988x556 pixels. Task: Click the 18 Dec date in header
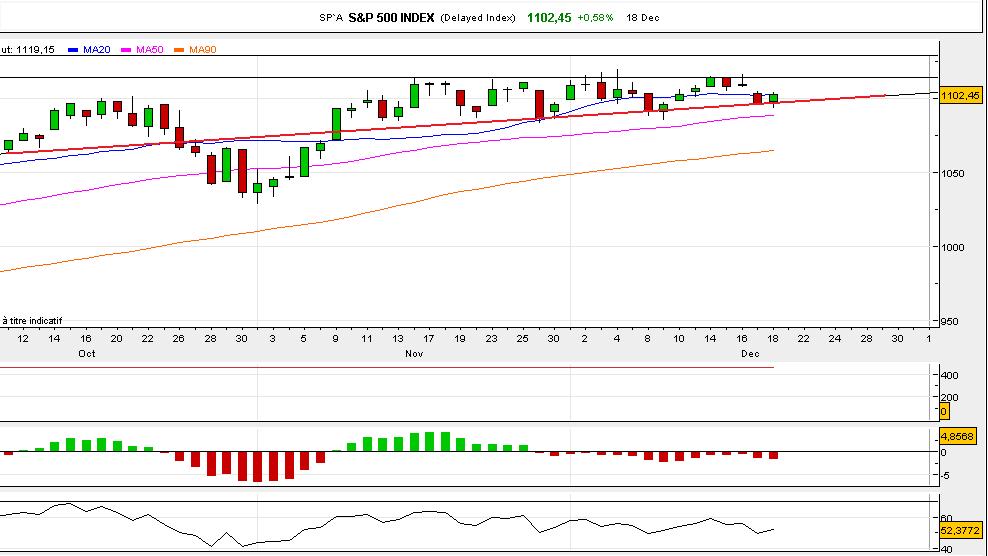coord(643,18)
